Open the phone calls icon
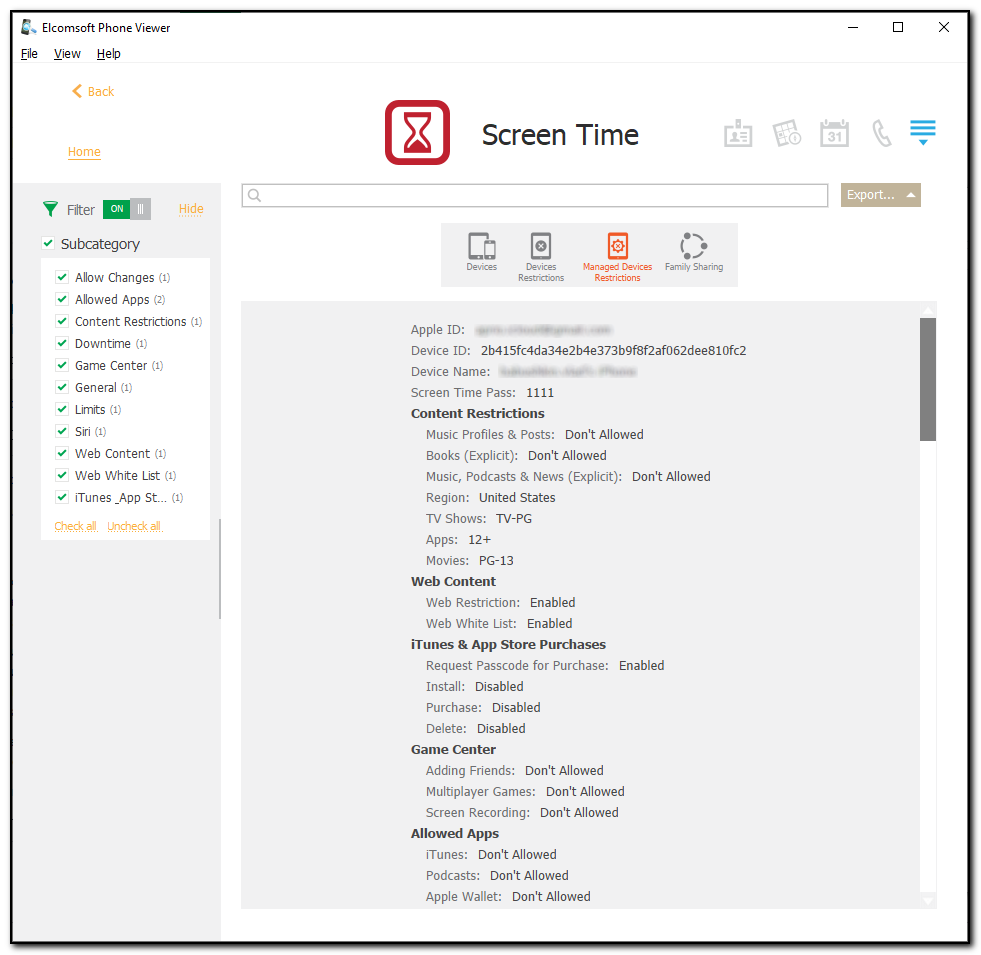This screenshot has width=981, height=955. pyautogui.click(x=881, y=132)
